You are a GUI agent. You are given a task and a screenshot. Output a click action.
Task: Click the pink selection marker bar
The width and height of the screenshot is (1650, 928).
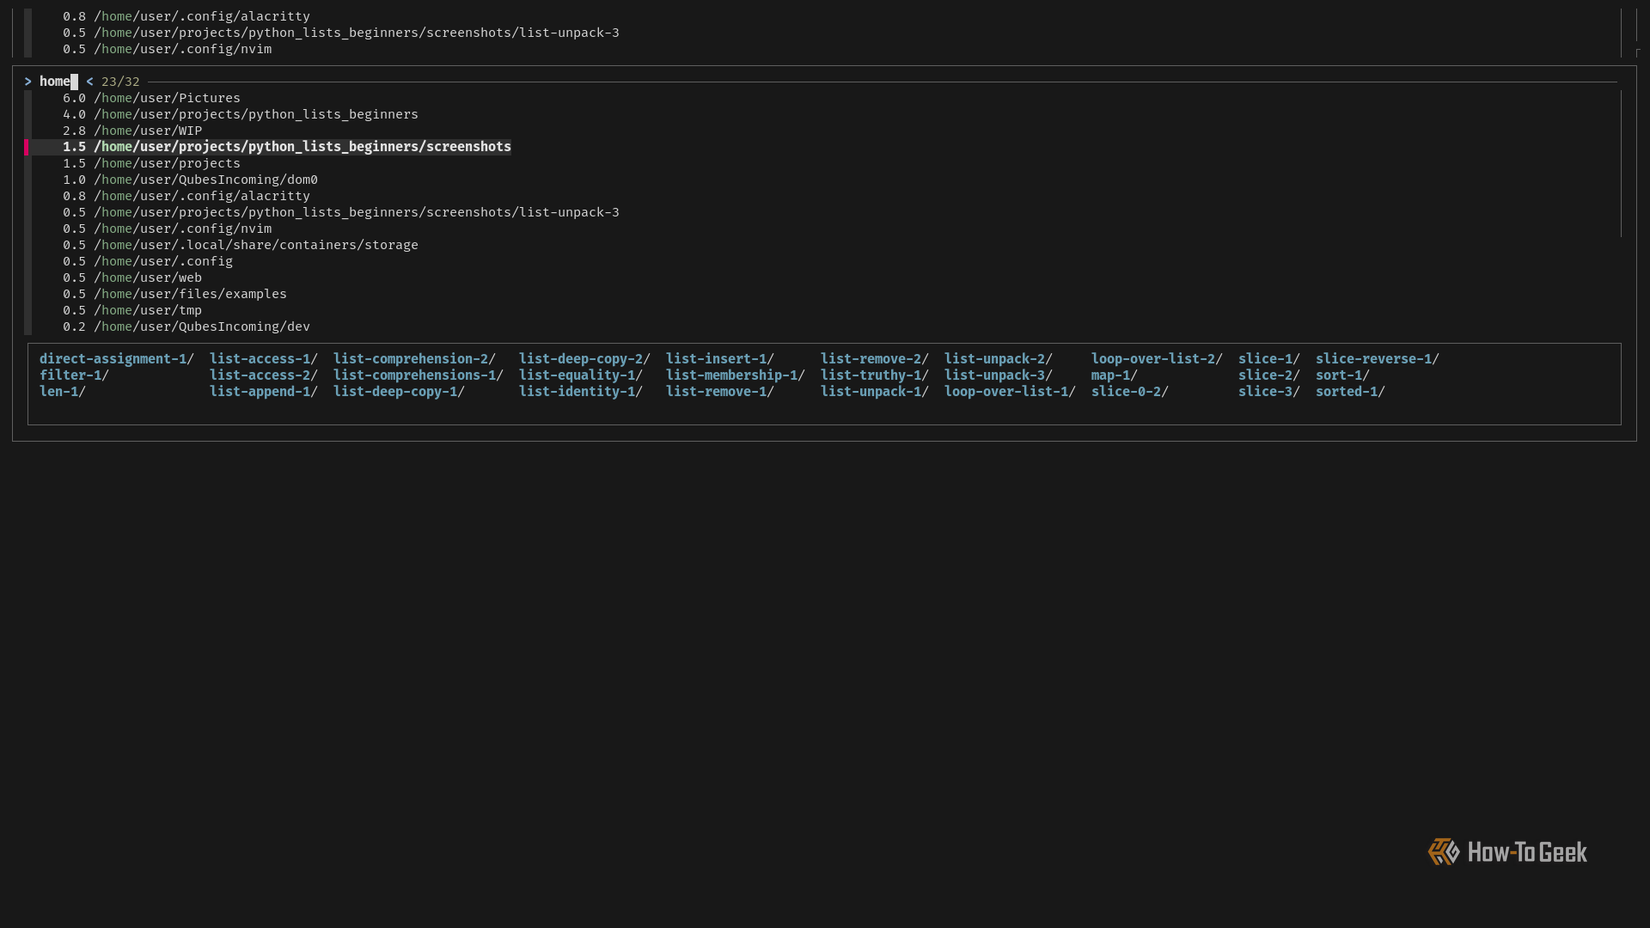[27, 146]
